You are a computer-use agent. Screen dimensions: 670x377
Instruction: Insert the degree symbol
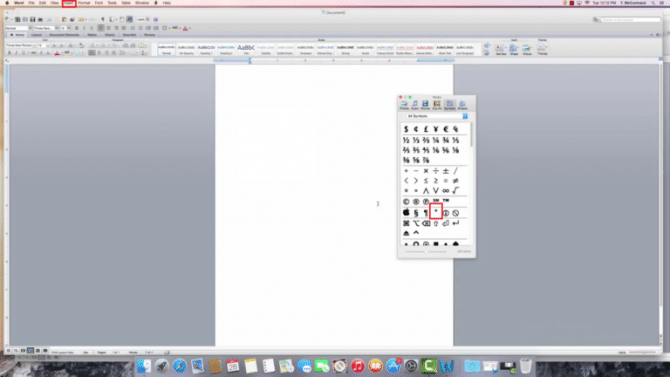(x=436, y=212)
